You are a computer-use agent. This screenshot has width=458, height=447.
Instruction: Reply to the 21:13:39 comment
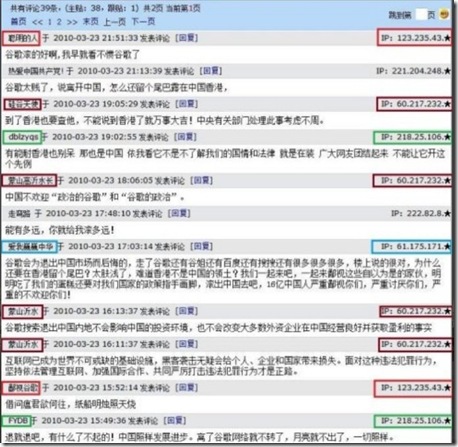click(211, 71)
